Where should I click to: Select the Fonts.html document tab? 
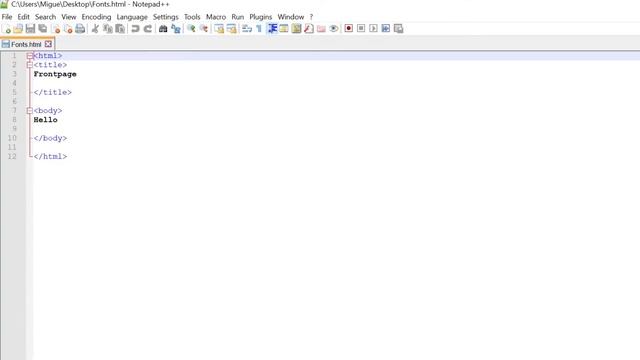tap(27, 44)
